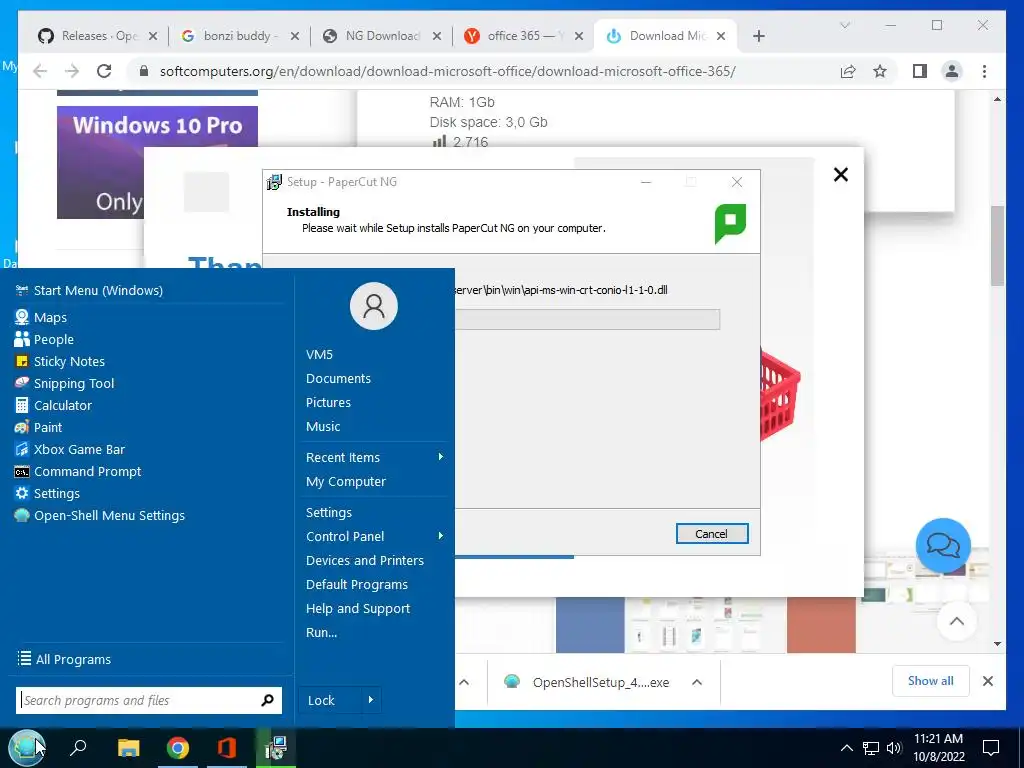This screenshot has height=768, width=1024.
Task: Select PaperCut setup taskbar icon
Action: [276, 747]
